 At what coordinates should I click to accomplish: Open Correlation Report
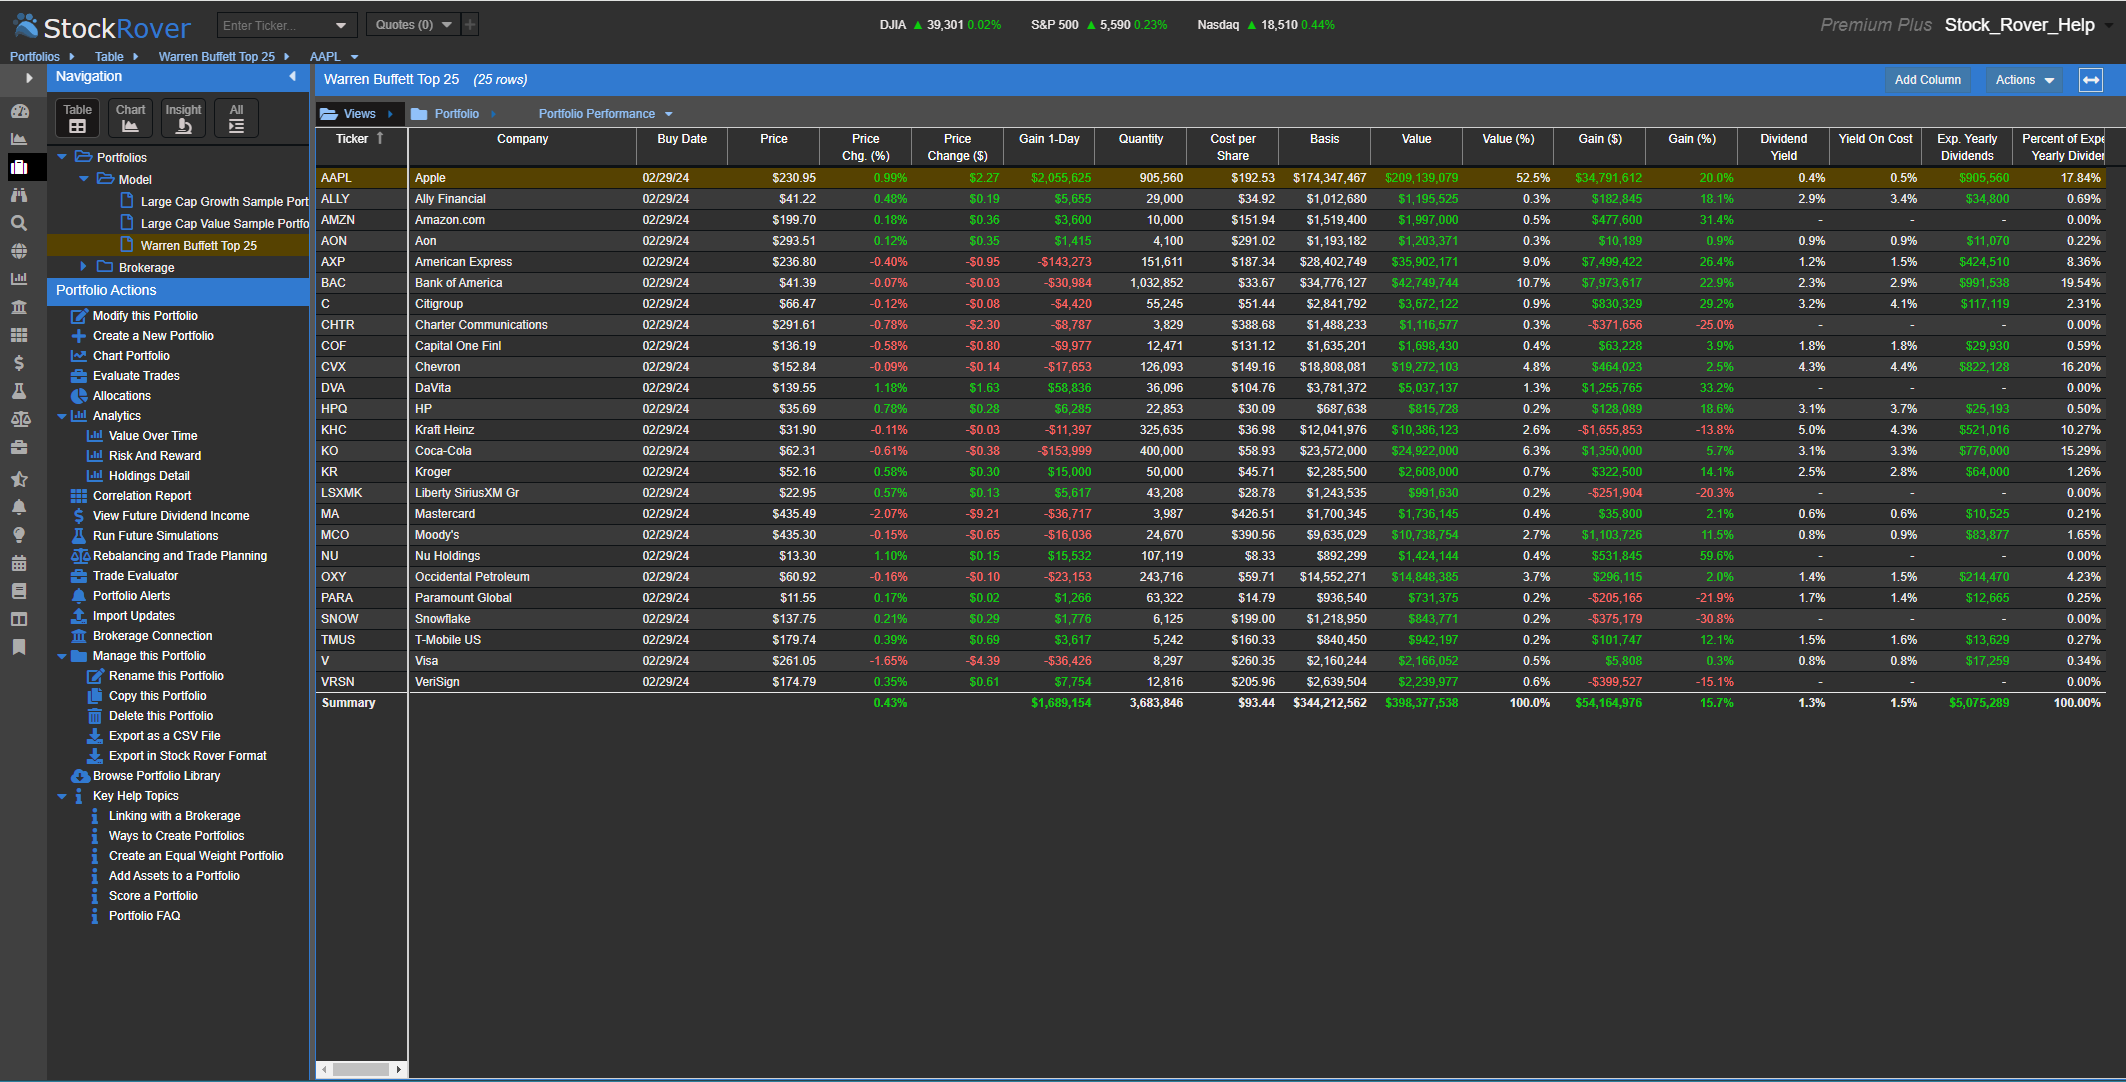click(x=142, y=496)
